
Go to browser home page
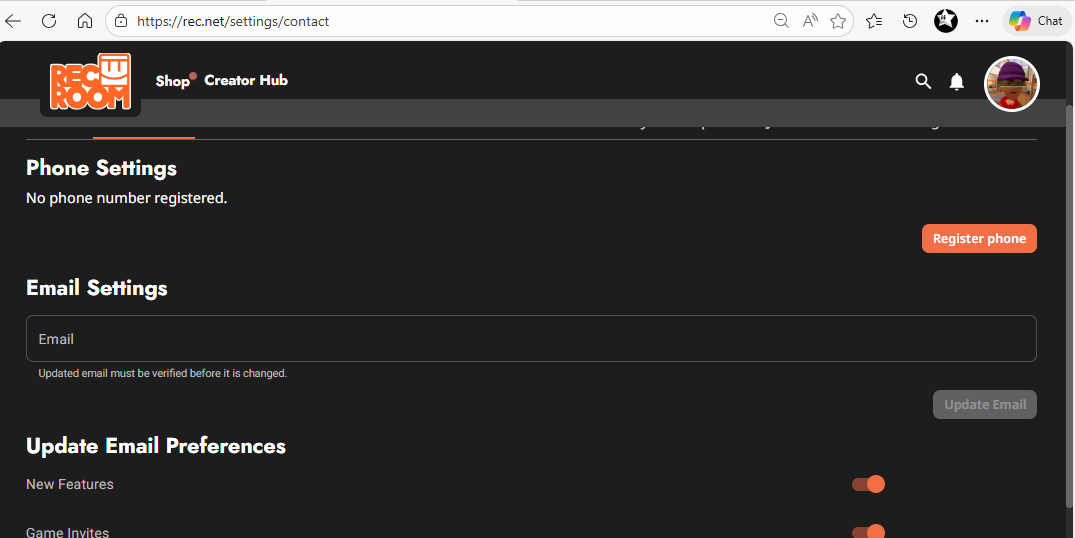tap(85, 21)
